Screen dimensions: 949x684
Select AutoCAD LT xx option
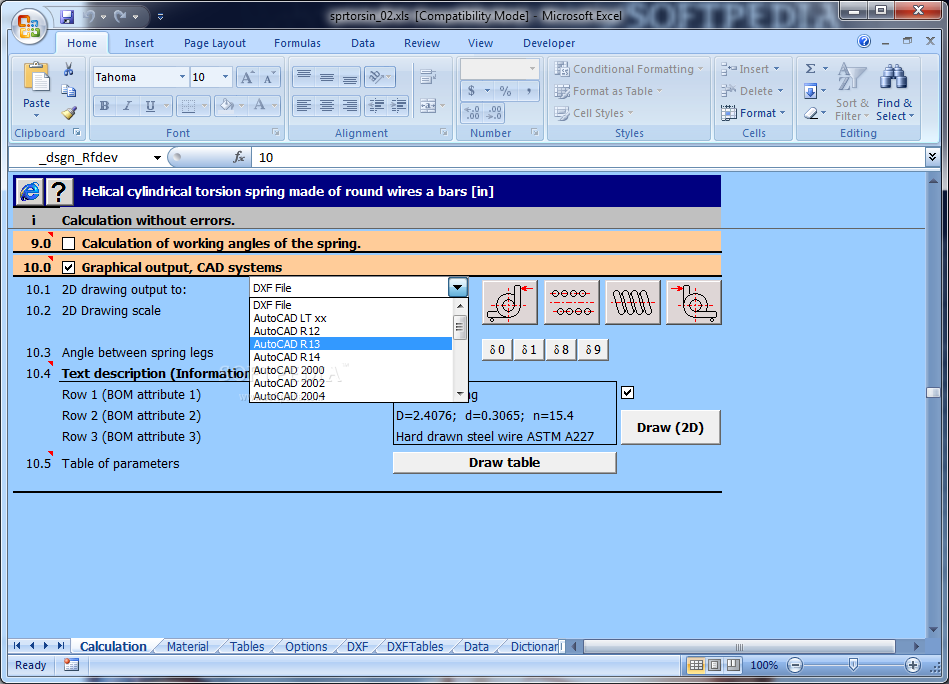(350, 318)
